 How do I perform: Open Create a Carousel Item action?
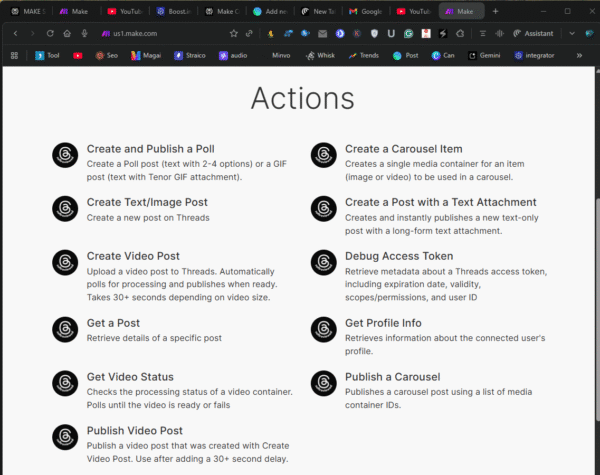[404, 149]
